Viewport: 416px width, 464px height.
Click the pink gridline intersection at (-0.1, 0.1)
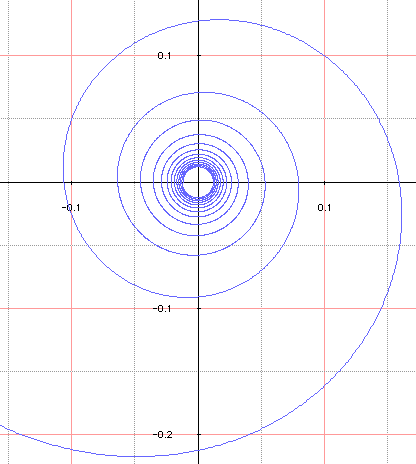72,55
